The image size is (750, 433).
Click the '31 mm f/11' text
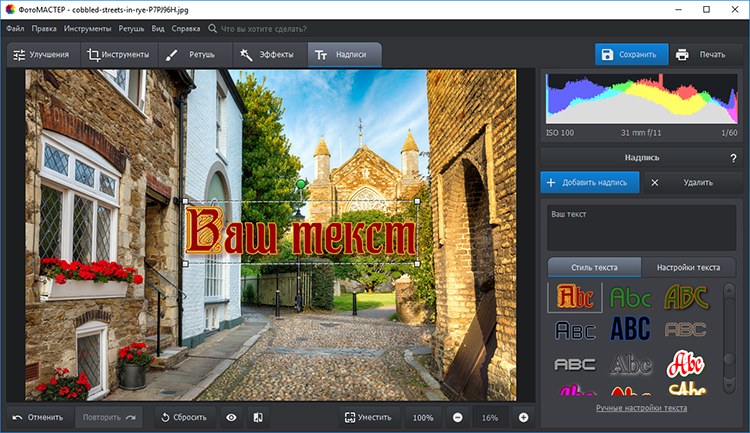click(x=641, y=133)
